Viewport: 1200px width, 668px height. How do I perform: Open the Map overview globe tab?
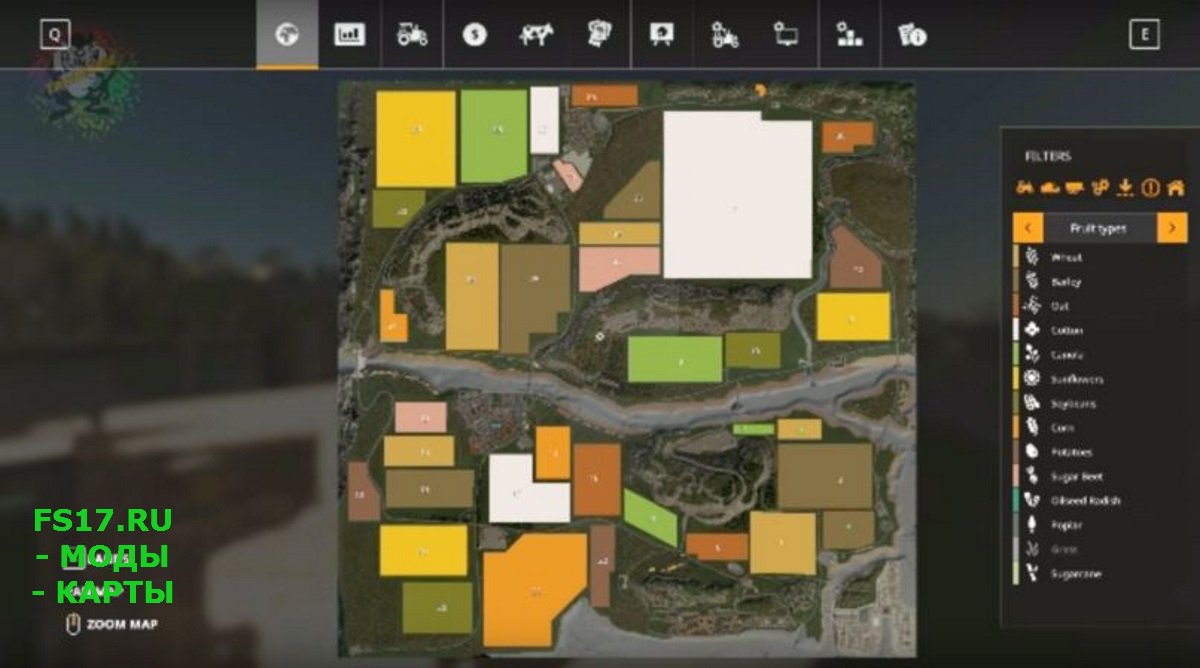(287, 34)
